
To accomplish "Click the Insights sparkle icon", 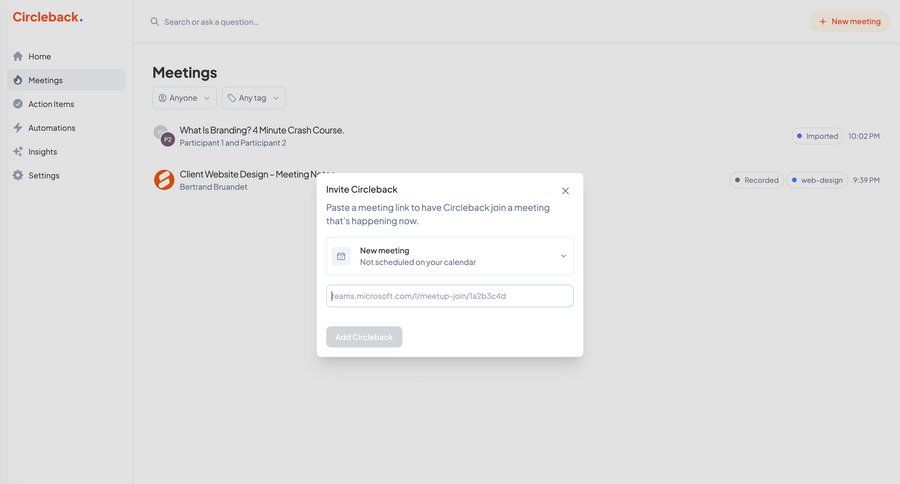I will click(18, 152).
